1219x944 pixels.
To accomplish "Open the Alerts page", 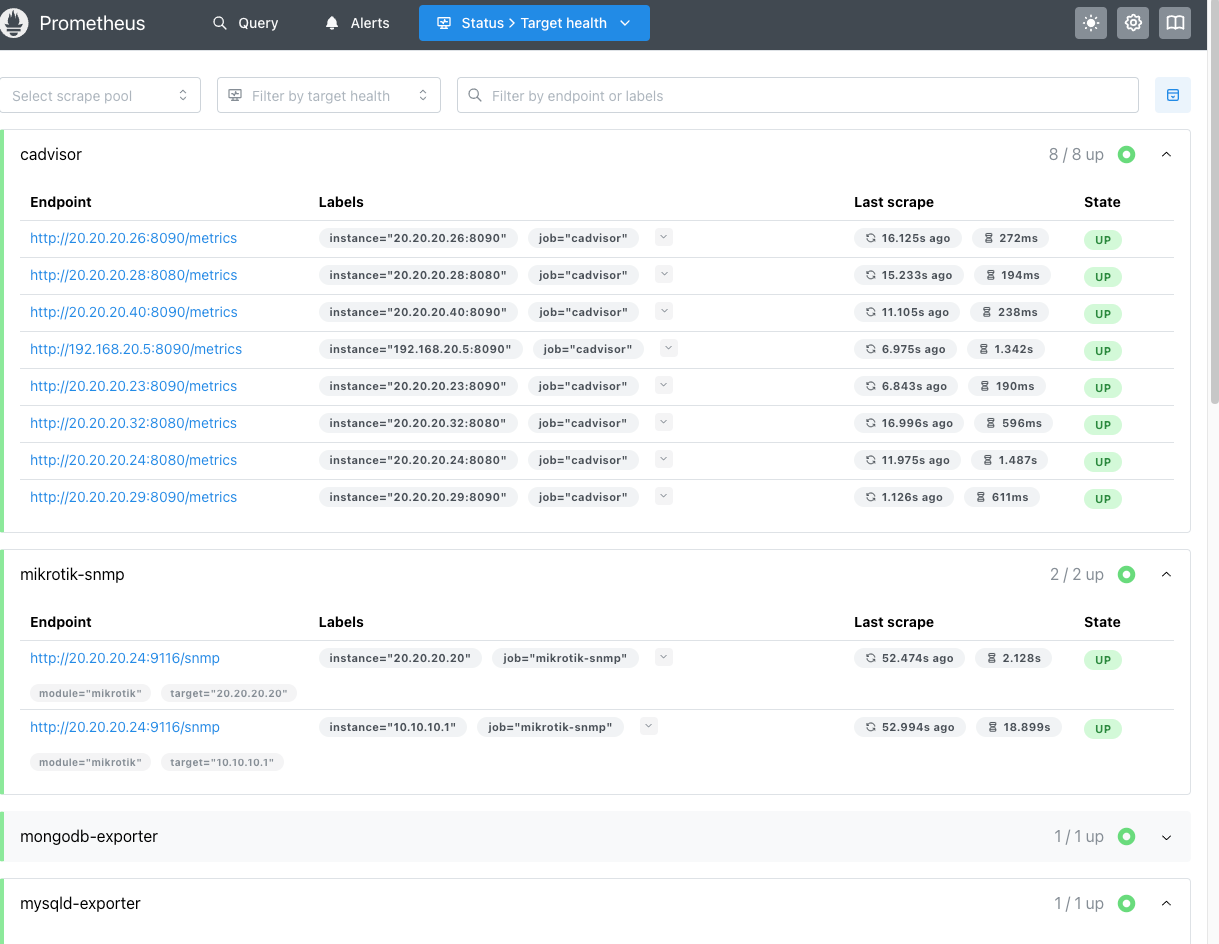I will click(357, 23).
